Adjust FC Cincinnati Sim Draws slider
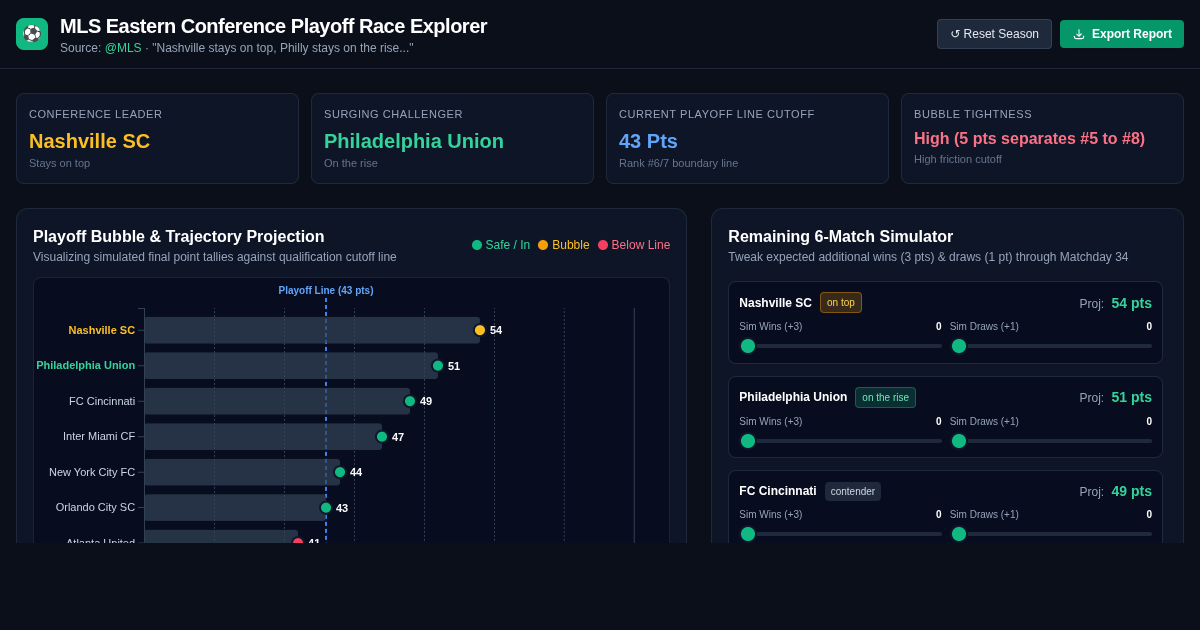 coord(1051,534)
